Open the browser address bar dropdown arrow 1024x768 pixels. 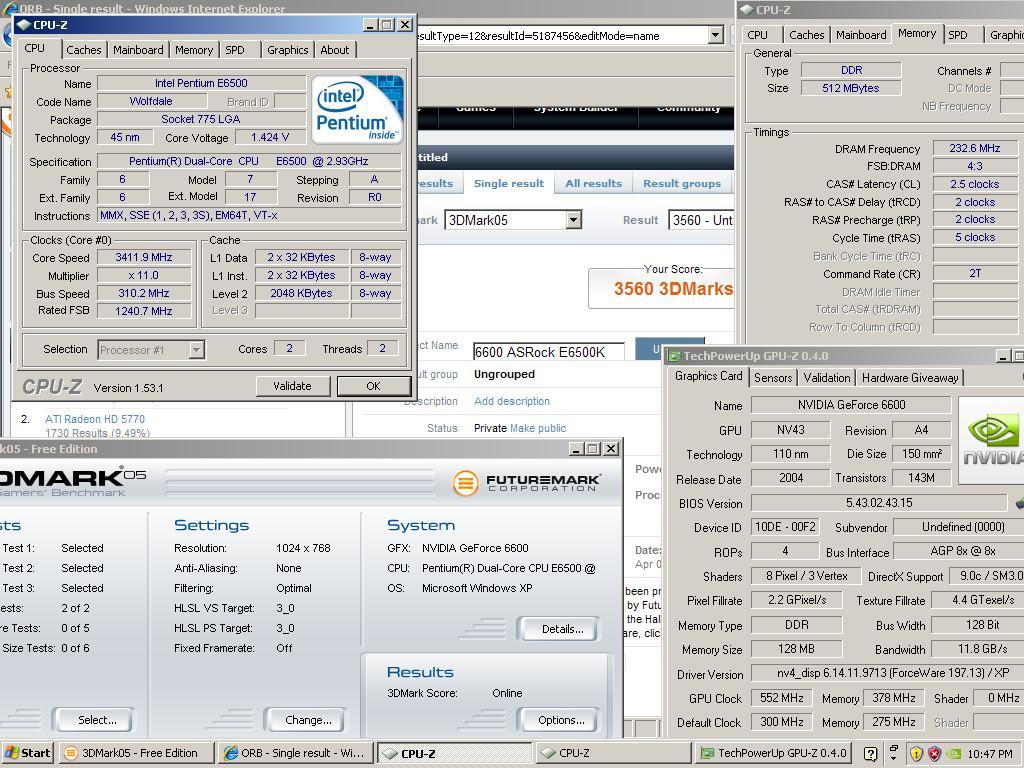[716, 35]
